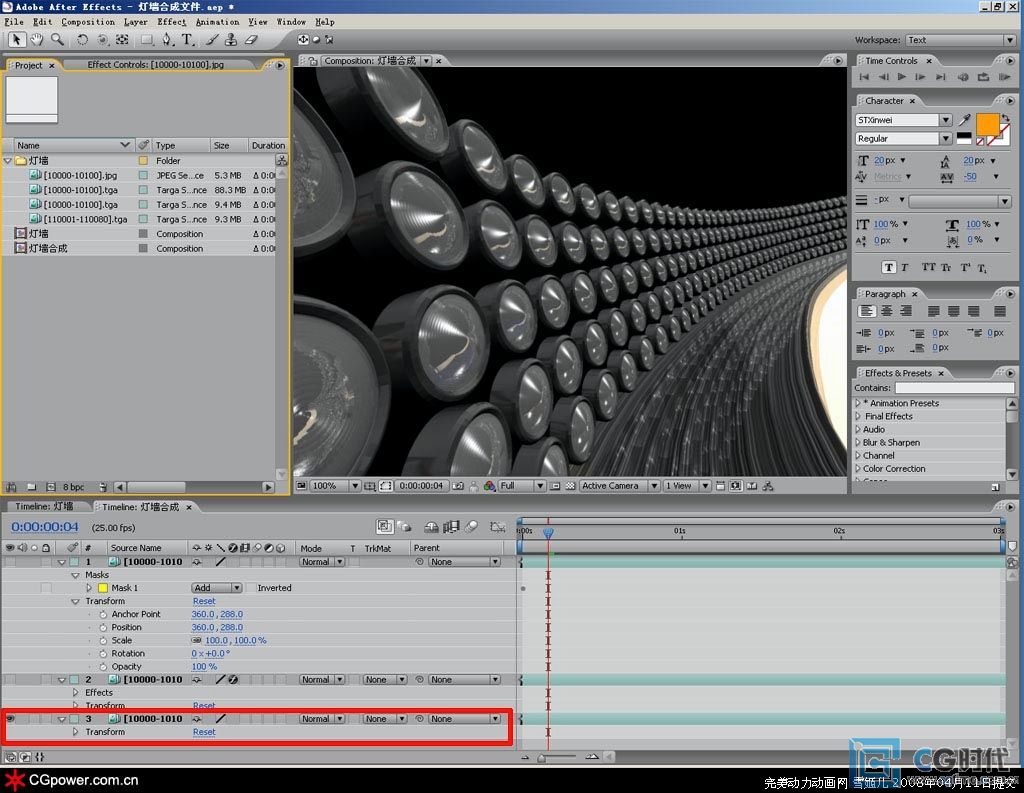Click Reset for layer 3 Transform
1024x793 pixels.
204,732
